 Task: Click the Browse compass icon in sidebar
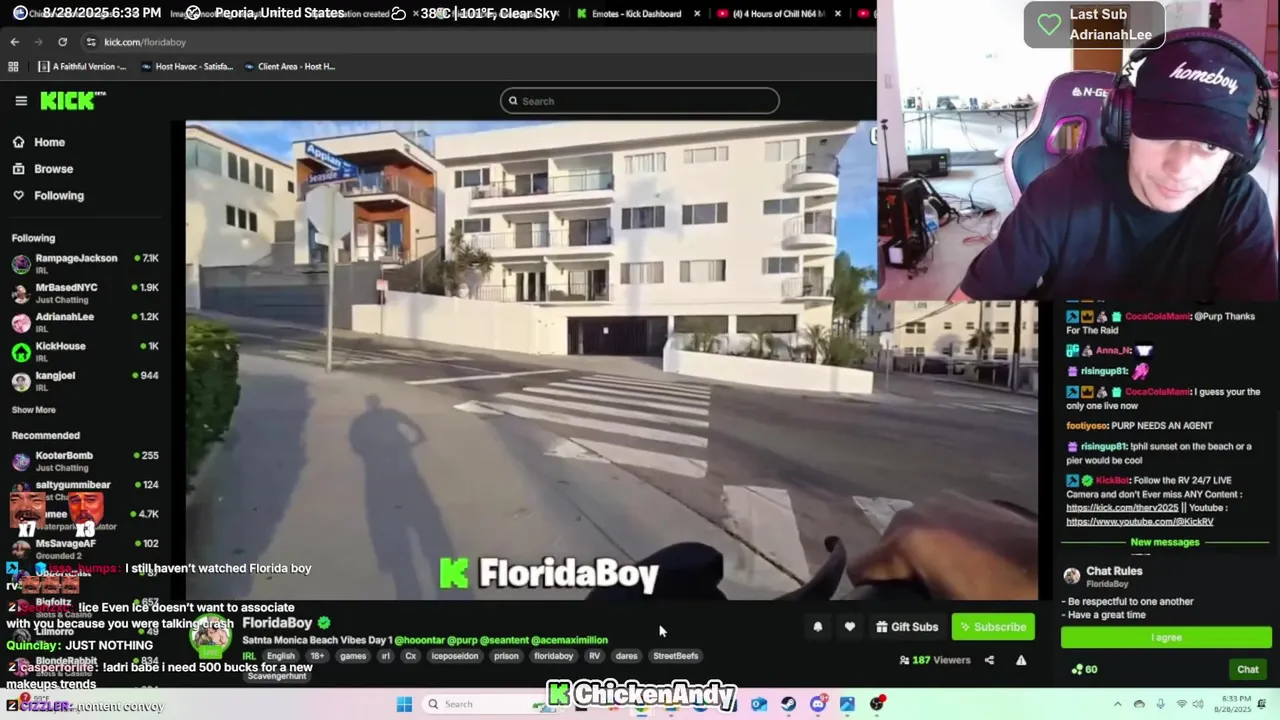click(18, 169)
